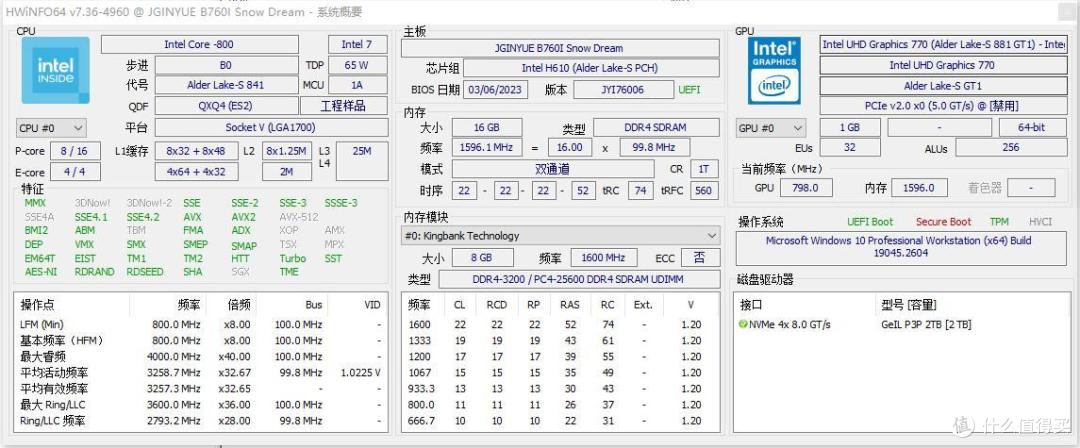Click the ALUs 256 value

[1010, 147]
